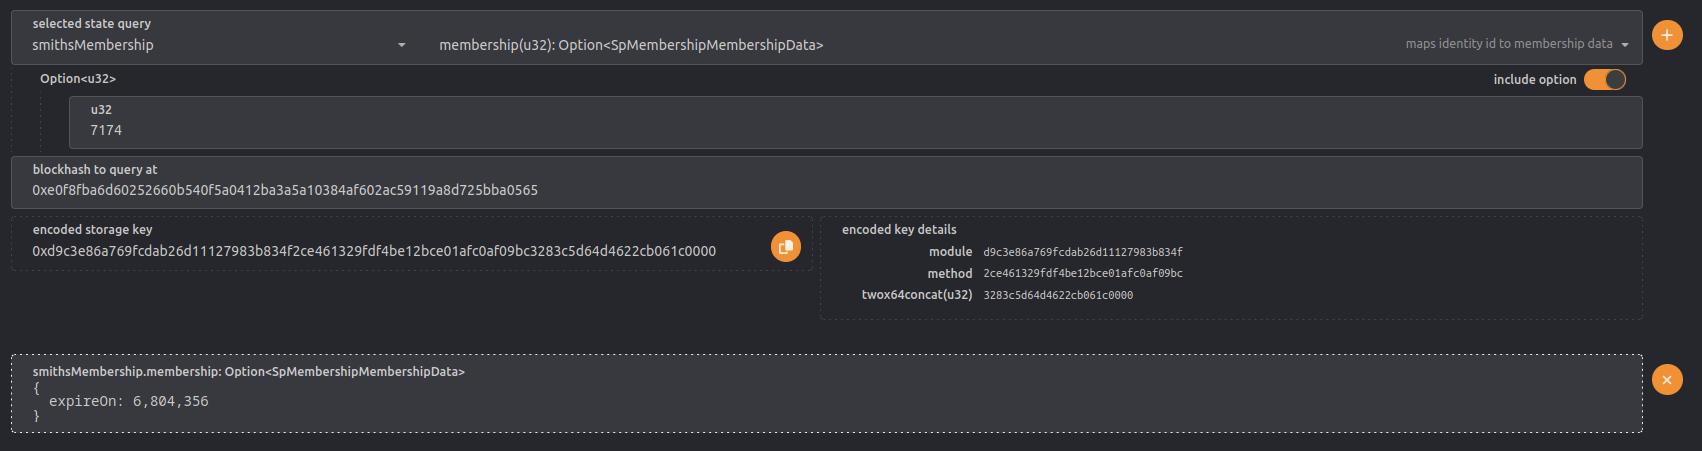Click the encoded key details heading
This screenshot has height=451, width=1702.
tap(899, 229)
